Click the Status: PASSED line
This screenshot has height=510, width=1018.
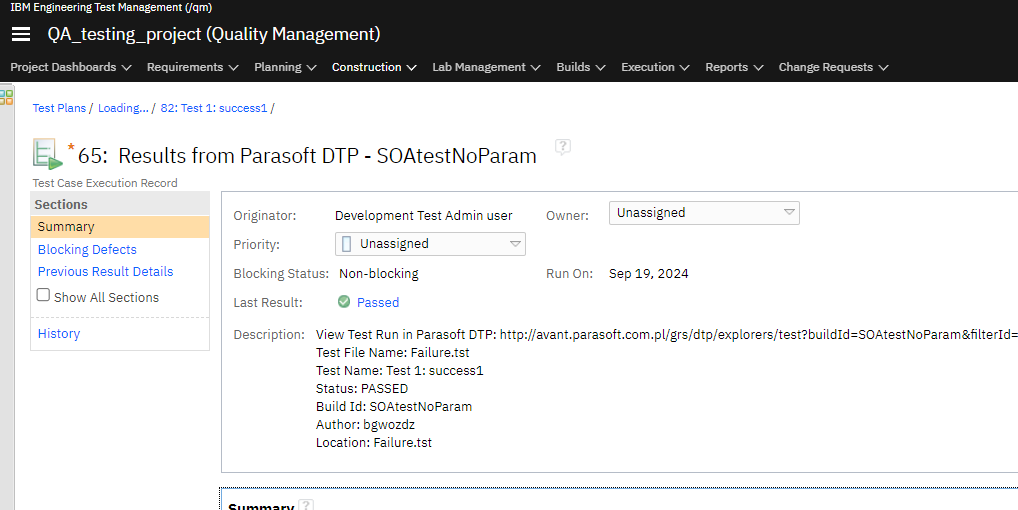click(362, 388)
